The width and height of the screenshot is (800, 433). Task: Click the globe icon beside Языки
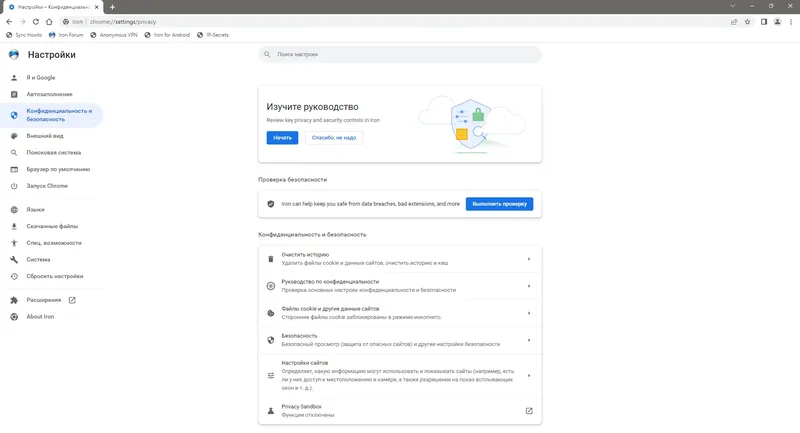(14, 210)
